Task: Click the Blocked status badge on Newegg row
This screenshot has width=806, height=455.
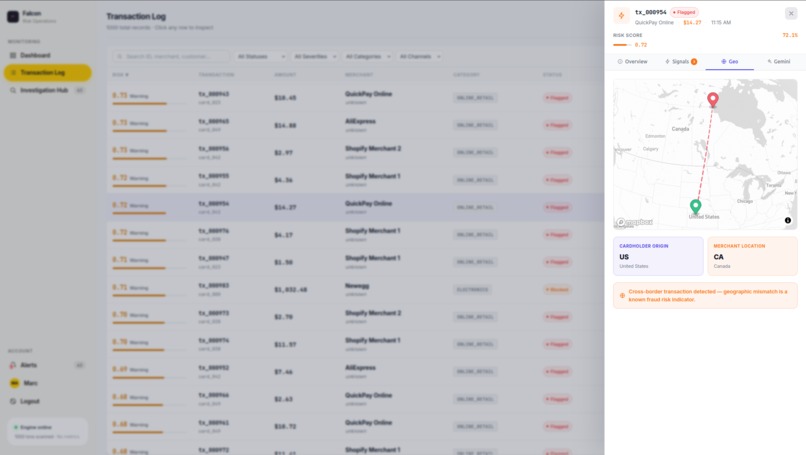Action: (557, 289)
